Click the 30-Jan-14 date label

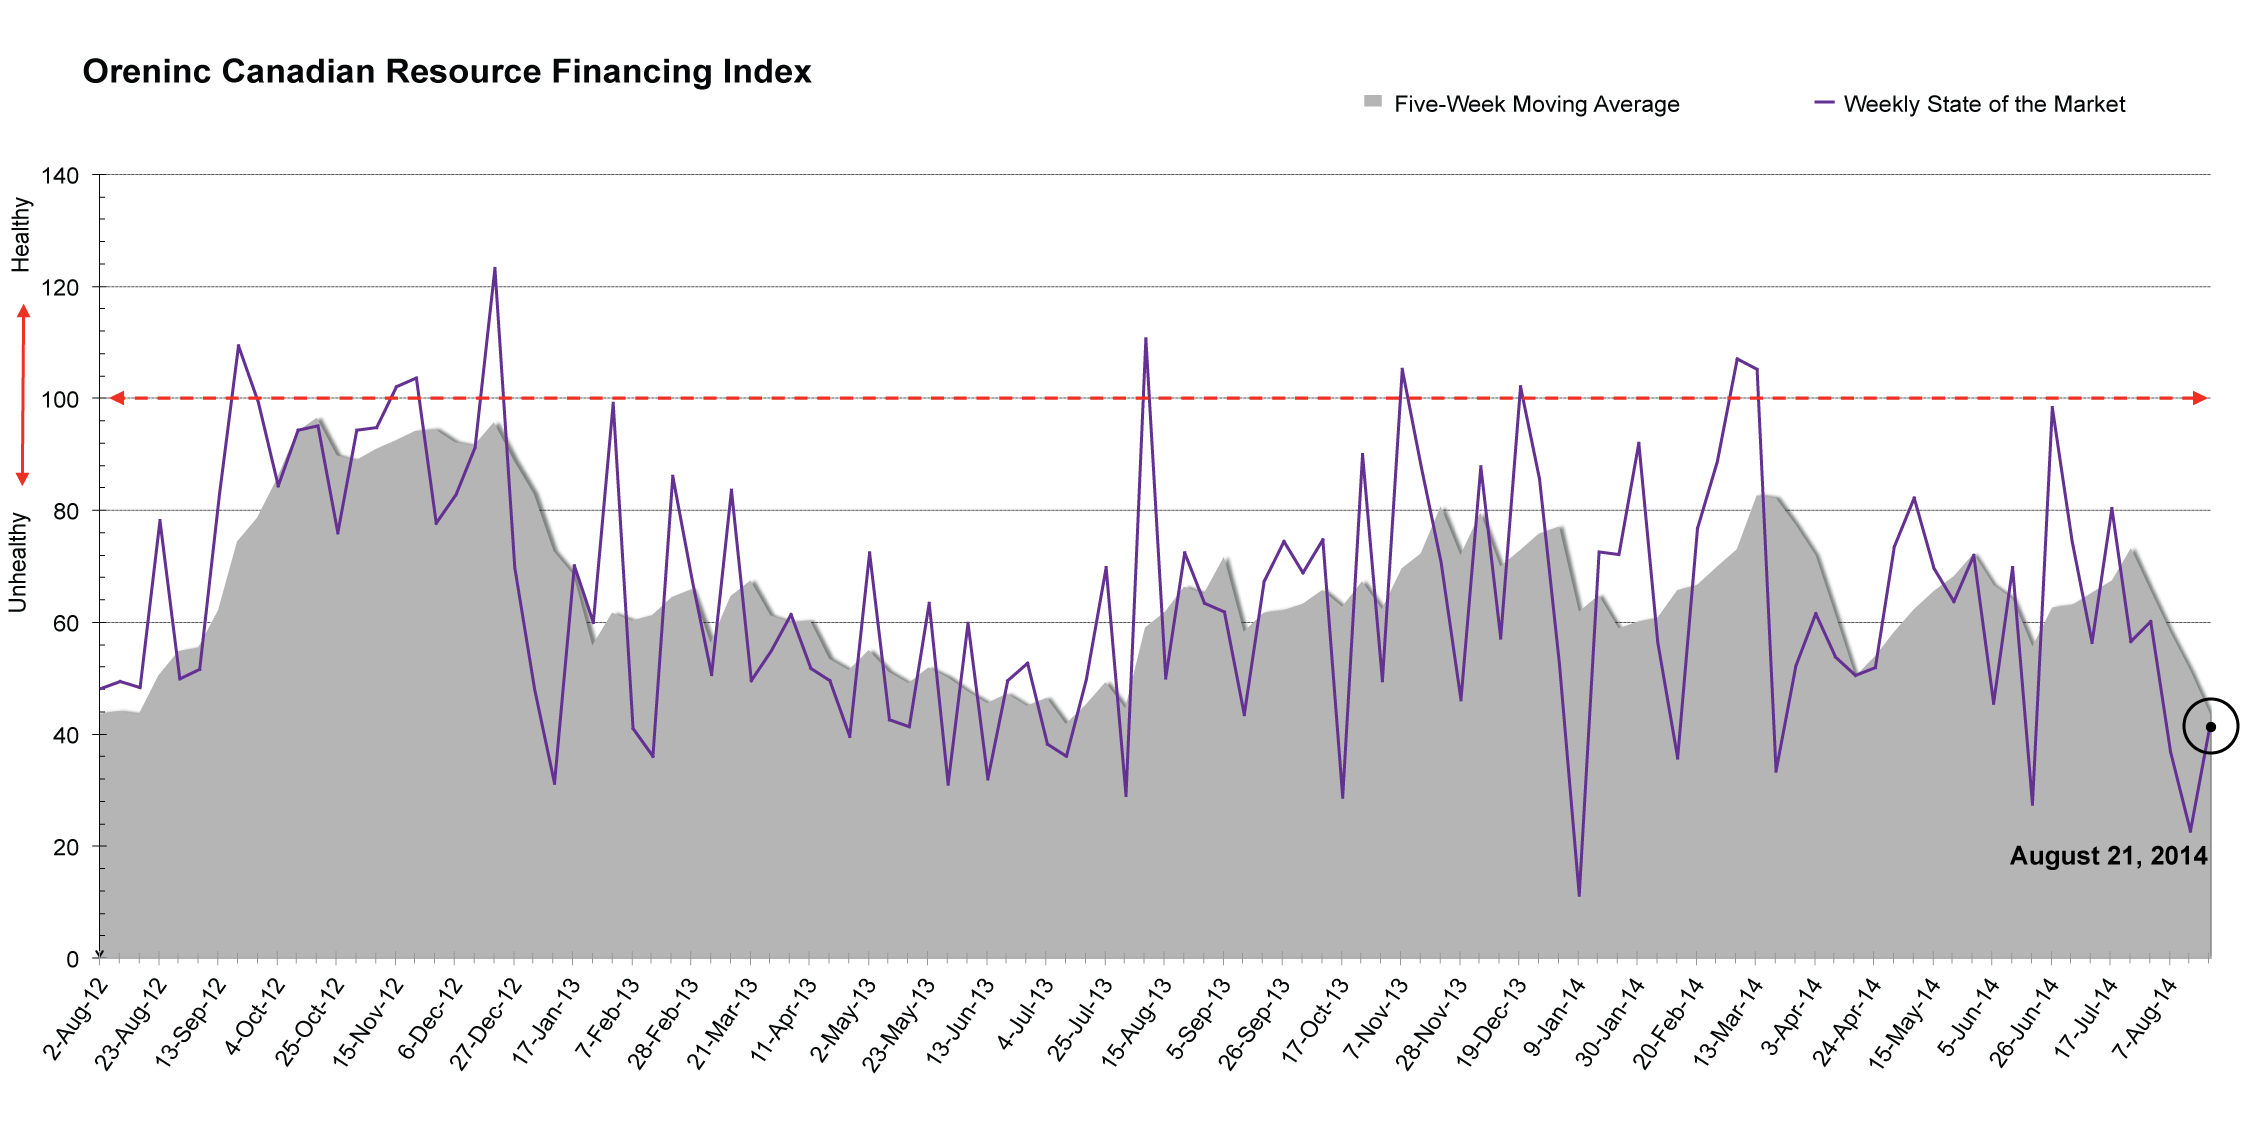point(1611,1022)
